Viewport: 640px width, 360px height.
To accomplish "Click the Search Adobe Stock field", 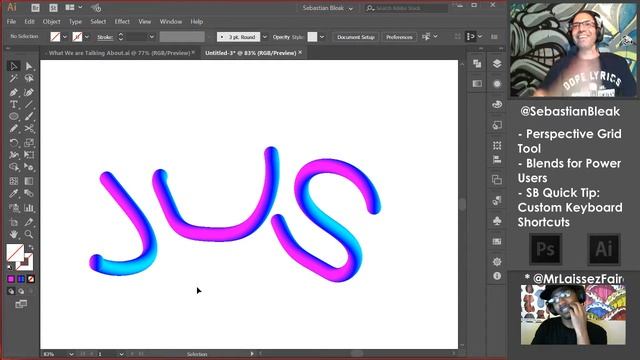I will [x=407, y=8].
